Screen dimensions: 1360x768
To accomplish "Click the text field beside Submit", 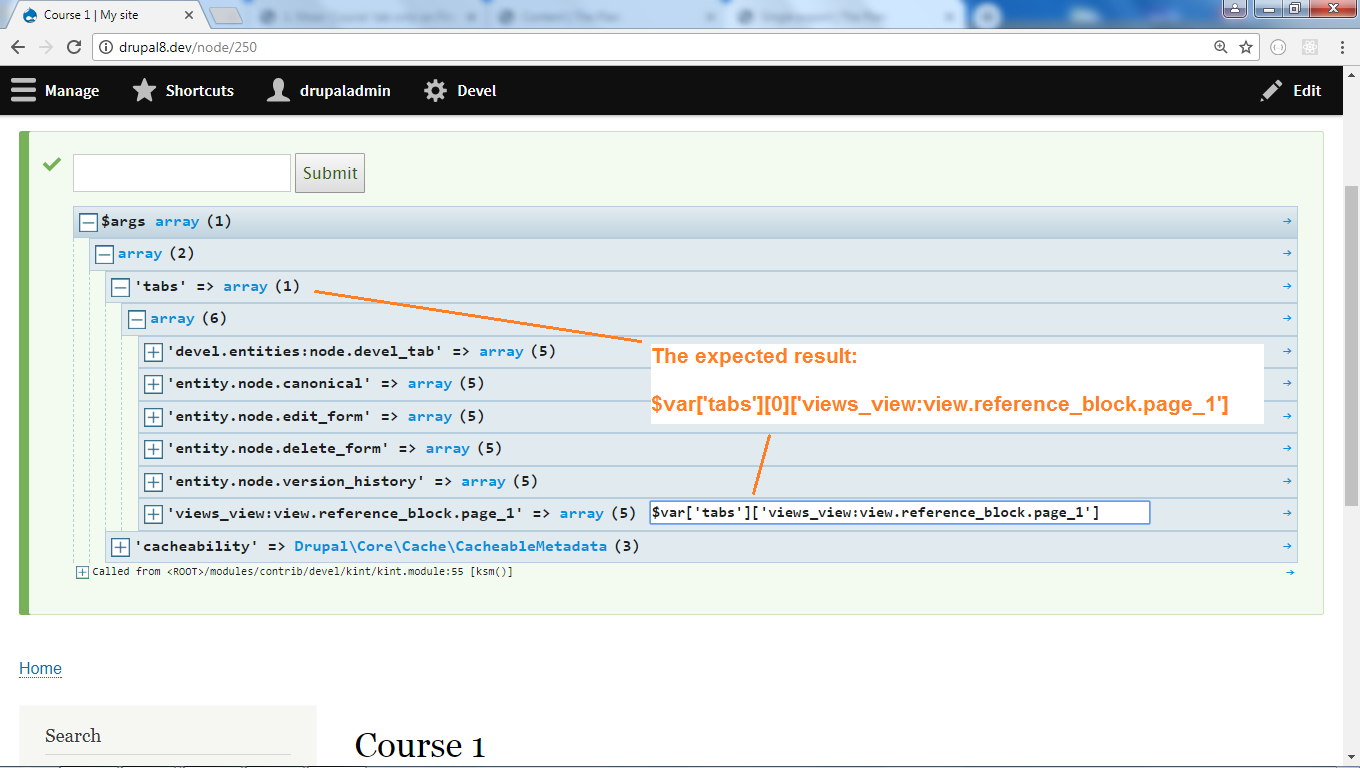I will (182, 173).
